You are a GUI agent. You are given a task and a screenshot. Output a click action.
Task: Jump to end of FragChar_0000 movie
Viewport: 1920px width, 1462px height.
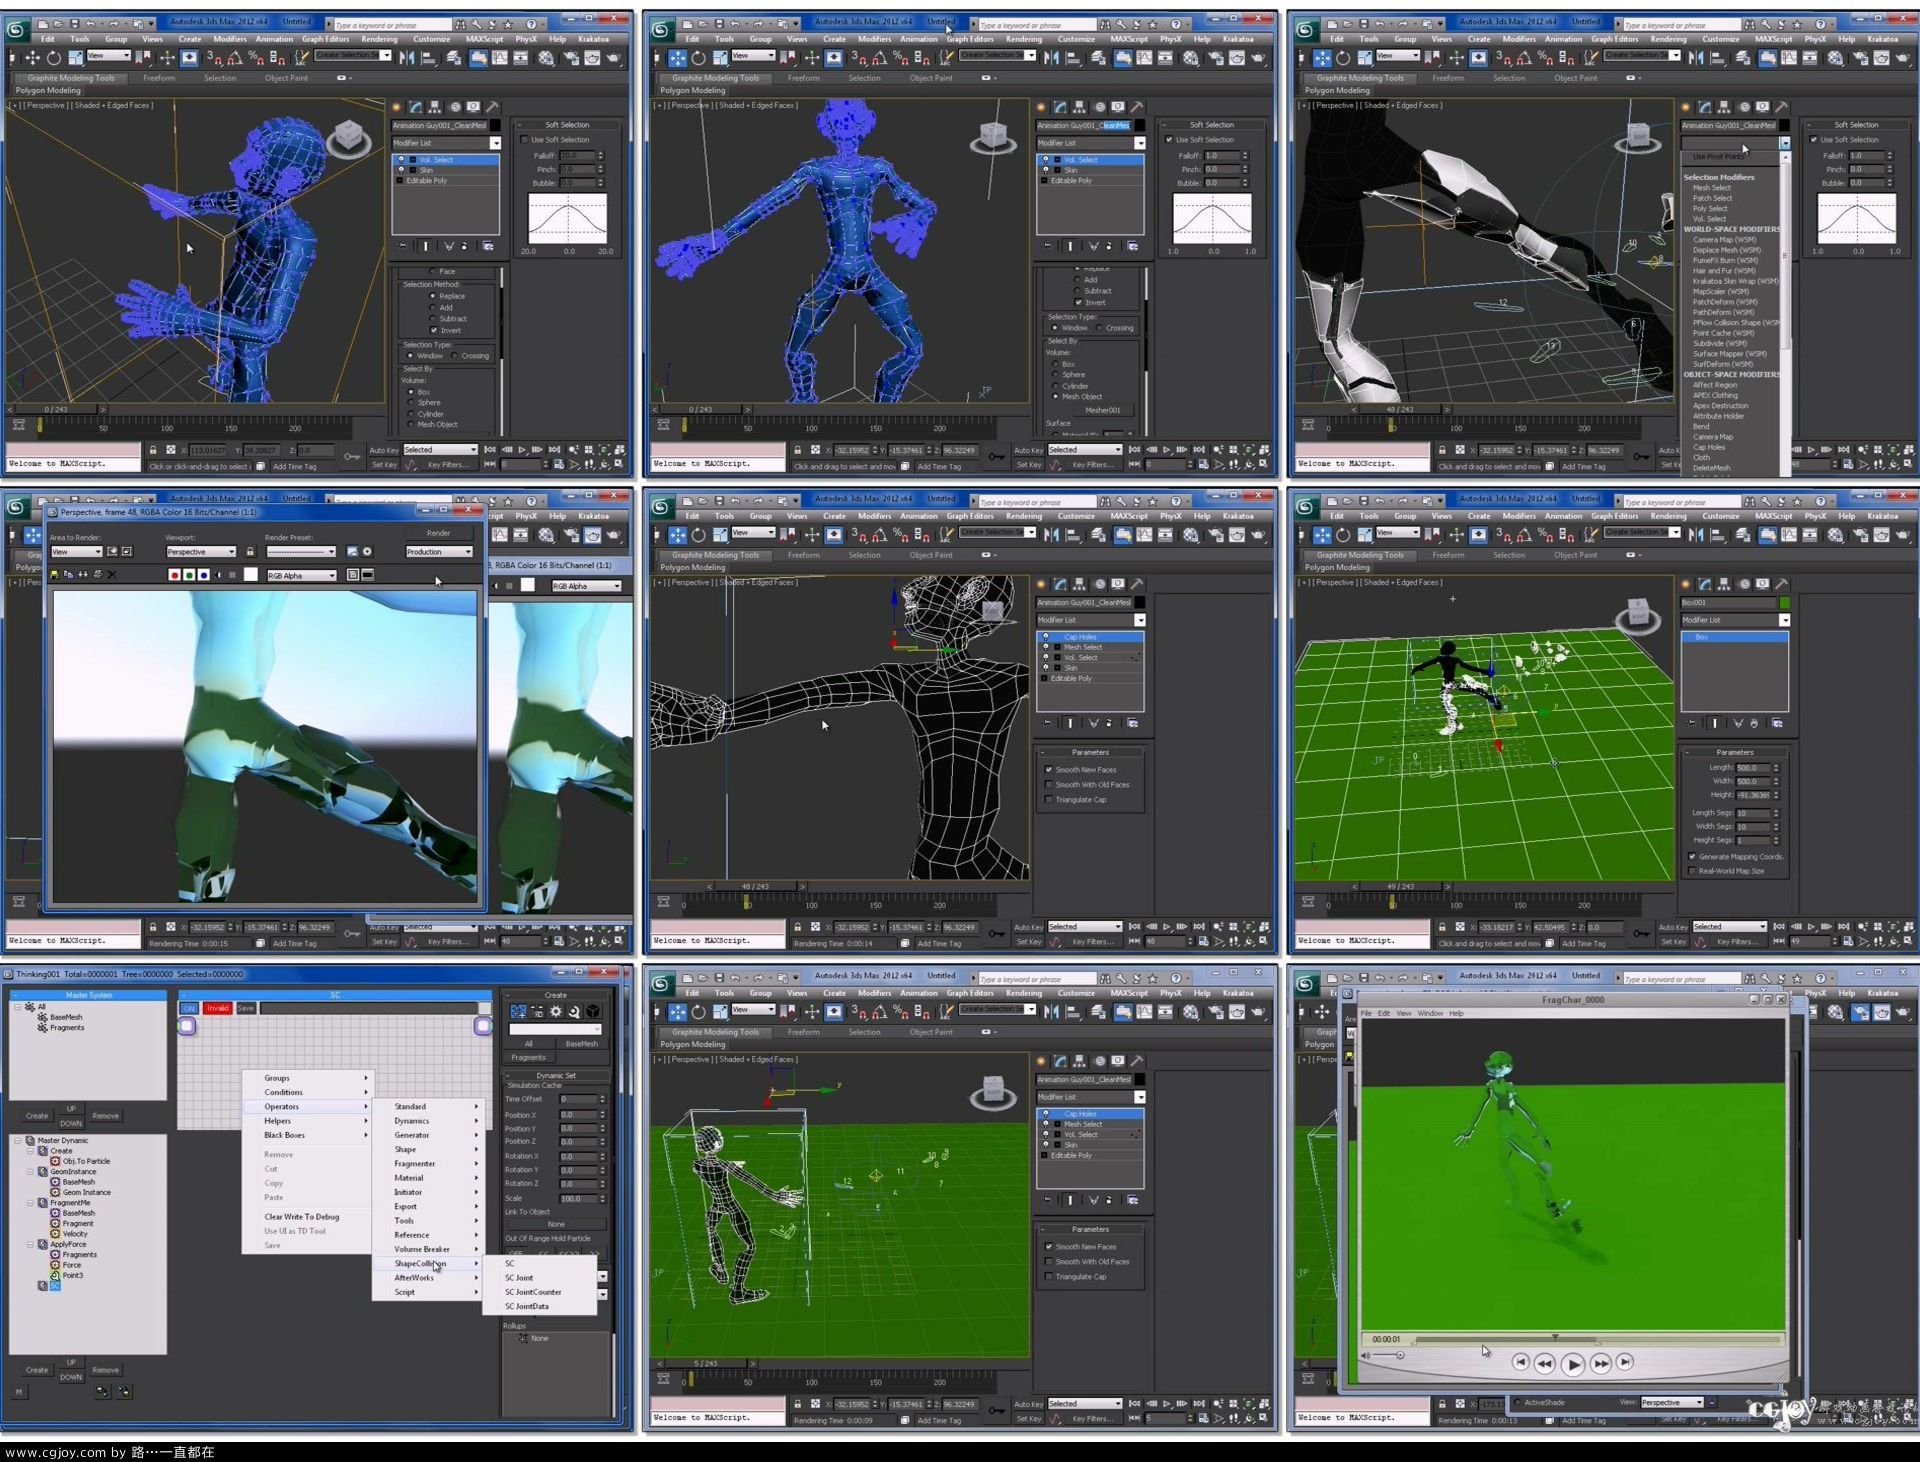coord(1625,1362)
